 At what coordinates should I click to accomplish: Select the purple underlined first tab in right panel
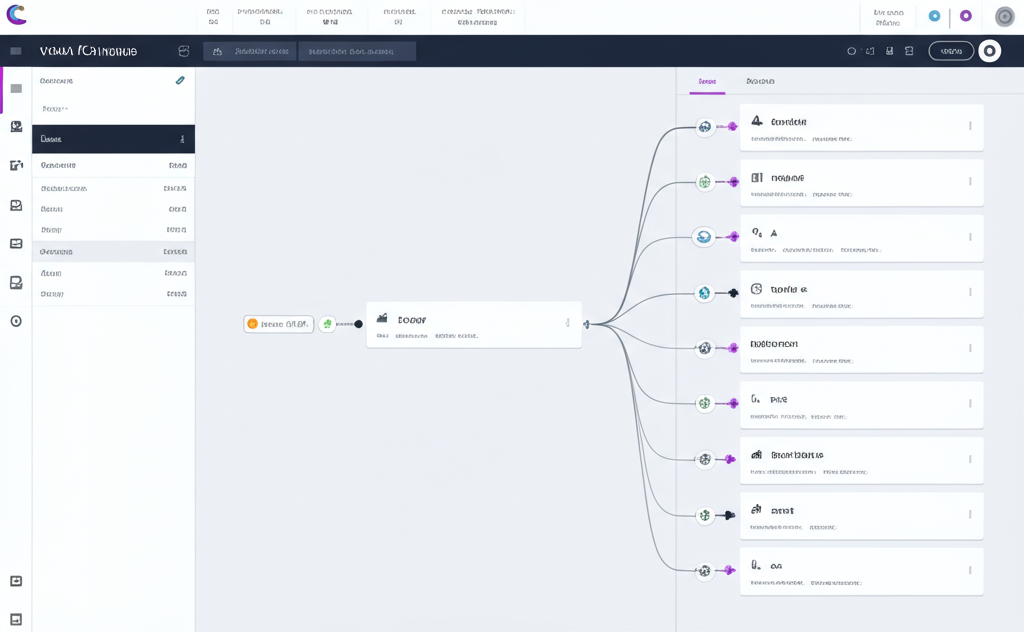[x=707, y=81]
